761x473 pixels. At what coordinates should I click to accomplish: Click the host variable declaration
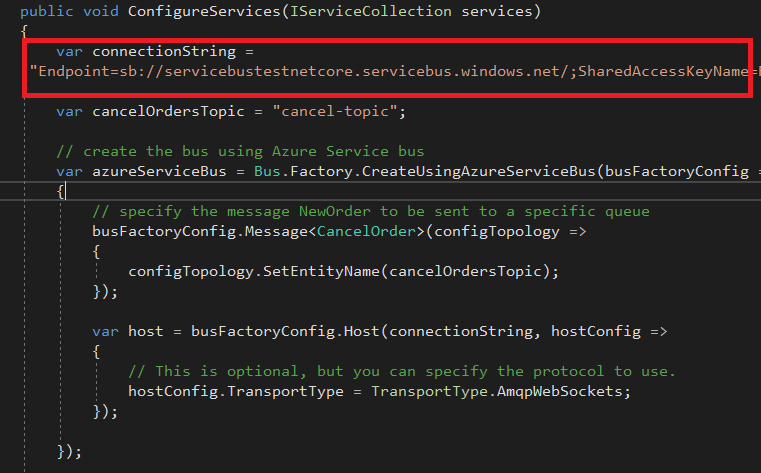(x=145, y=331)
